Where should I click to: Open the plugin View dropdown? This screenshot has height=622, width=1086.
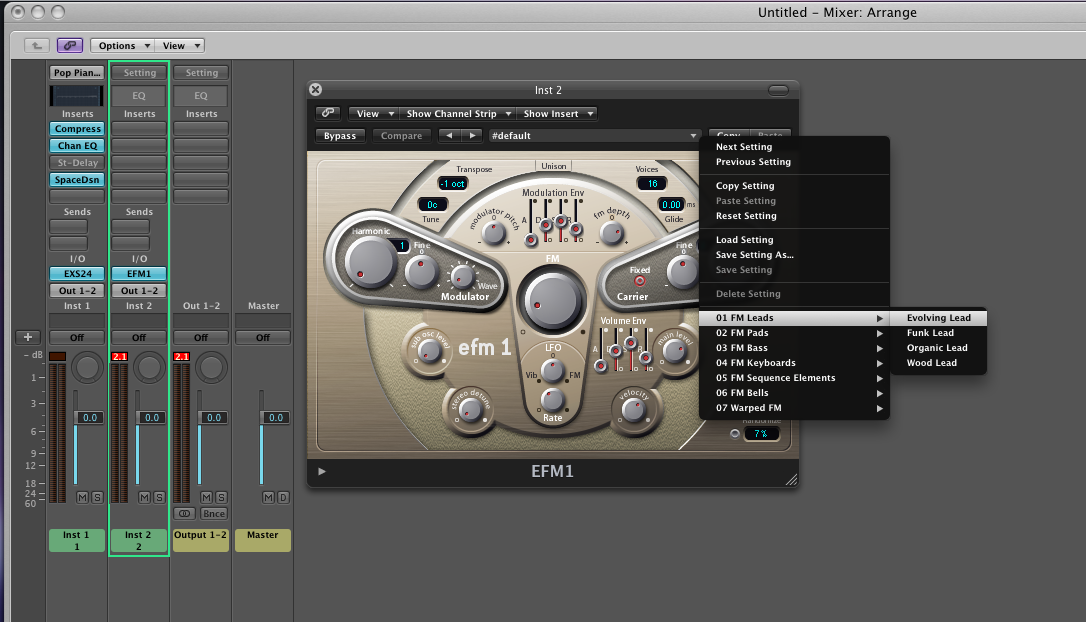(373, 114)
